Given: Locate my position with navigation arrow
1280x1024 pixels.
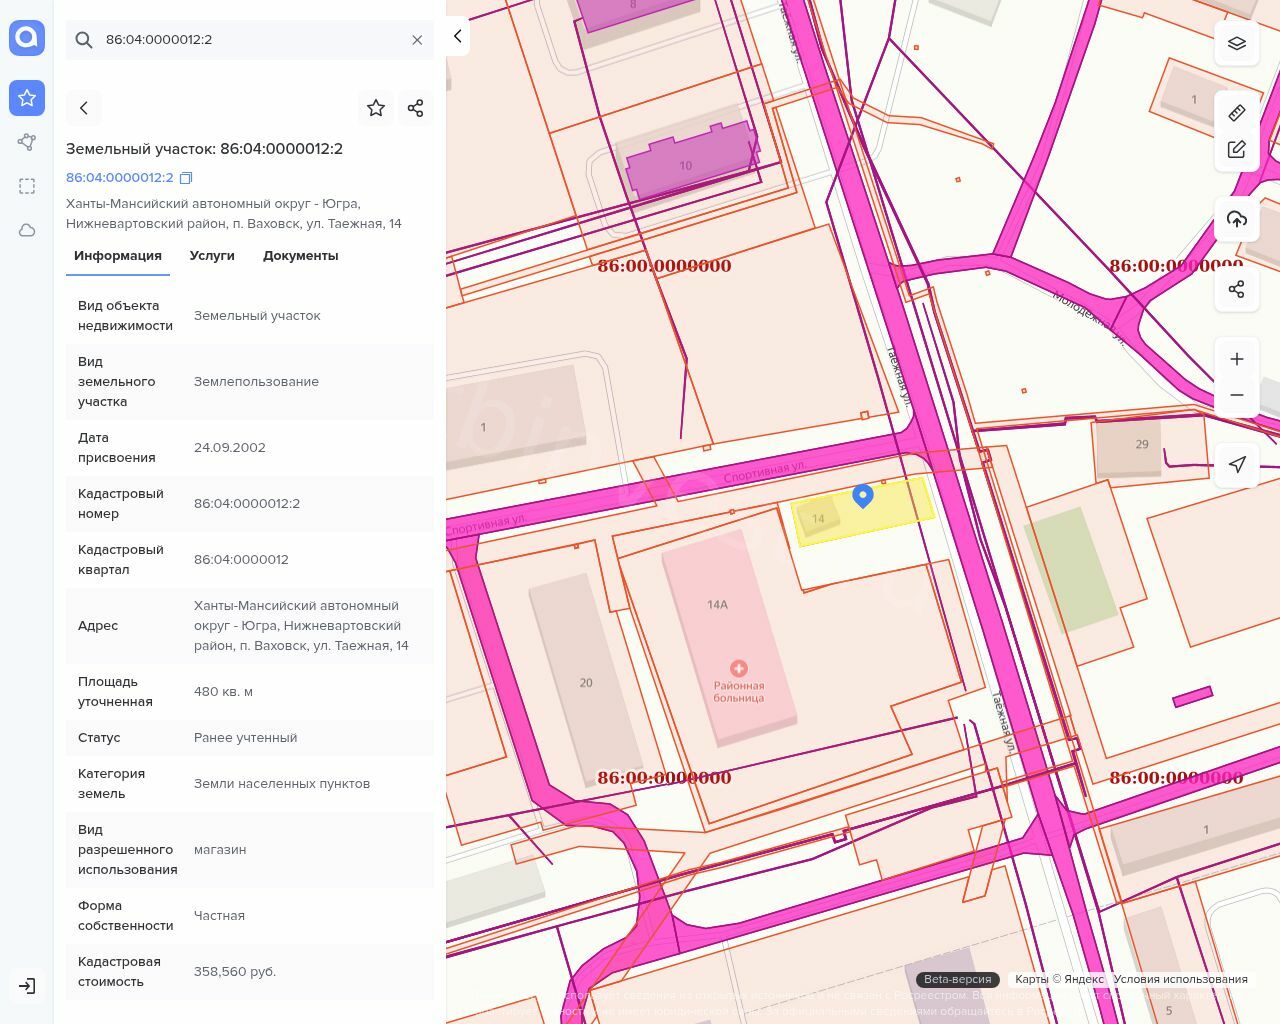Looking at the screenshot, I should pos(1237,464).
